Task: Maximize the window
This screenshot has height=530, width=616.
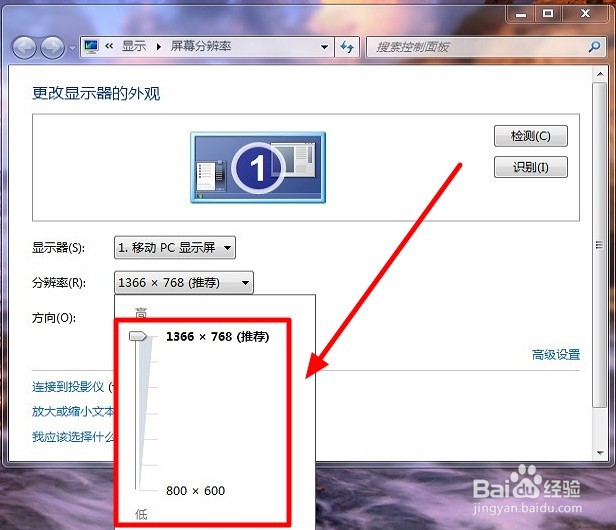Action: 548,14
